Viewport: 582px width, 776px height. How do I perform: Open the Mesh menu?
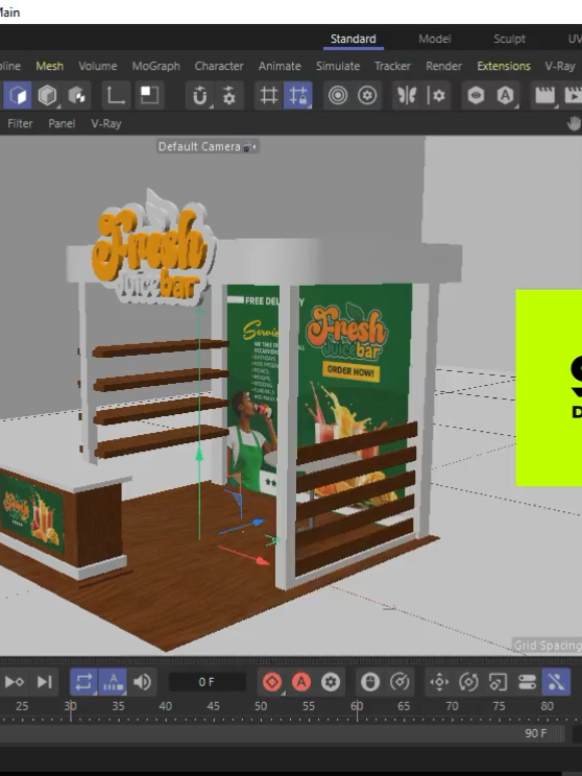49,66
